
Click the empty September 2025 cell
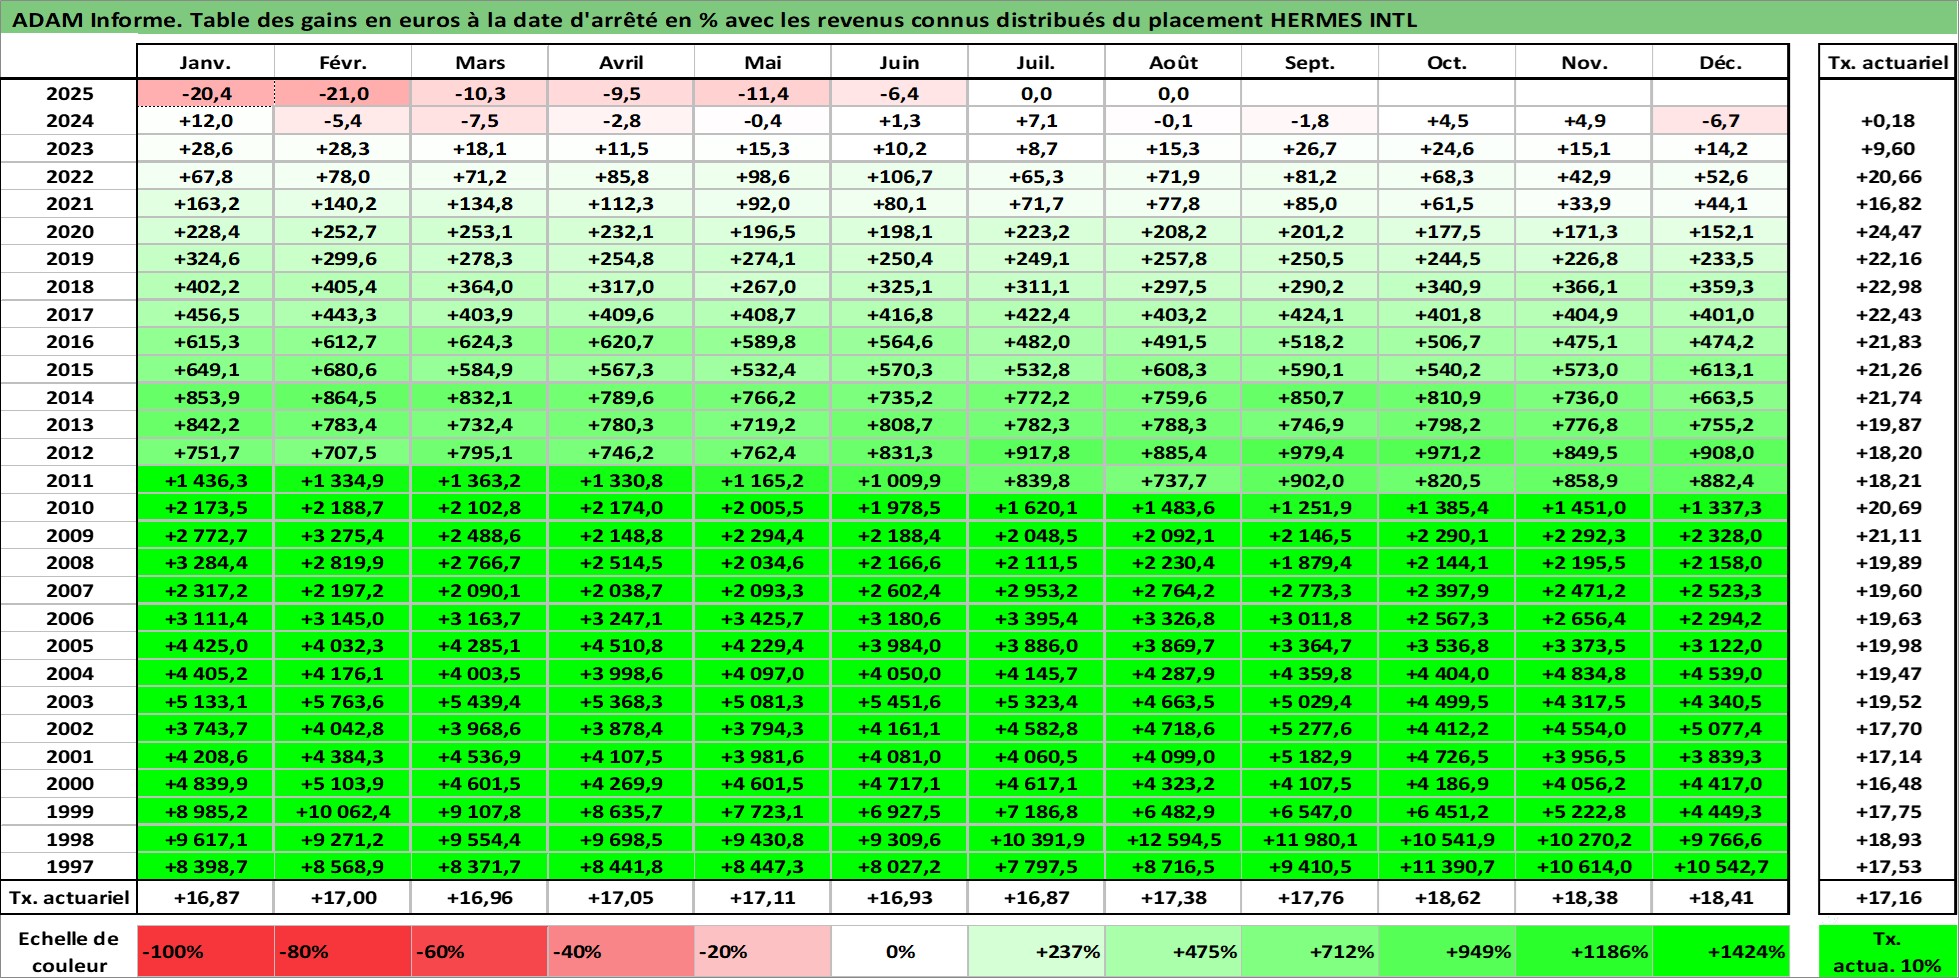(x=1310, y=93)
